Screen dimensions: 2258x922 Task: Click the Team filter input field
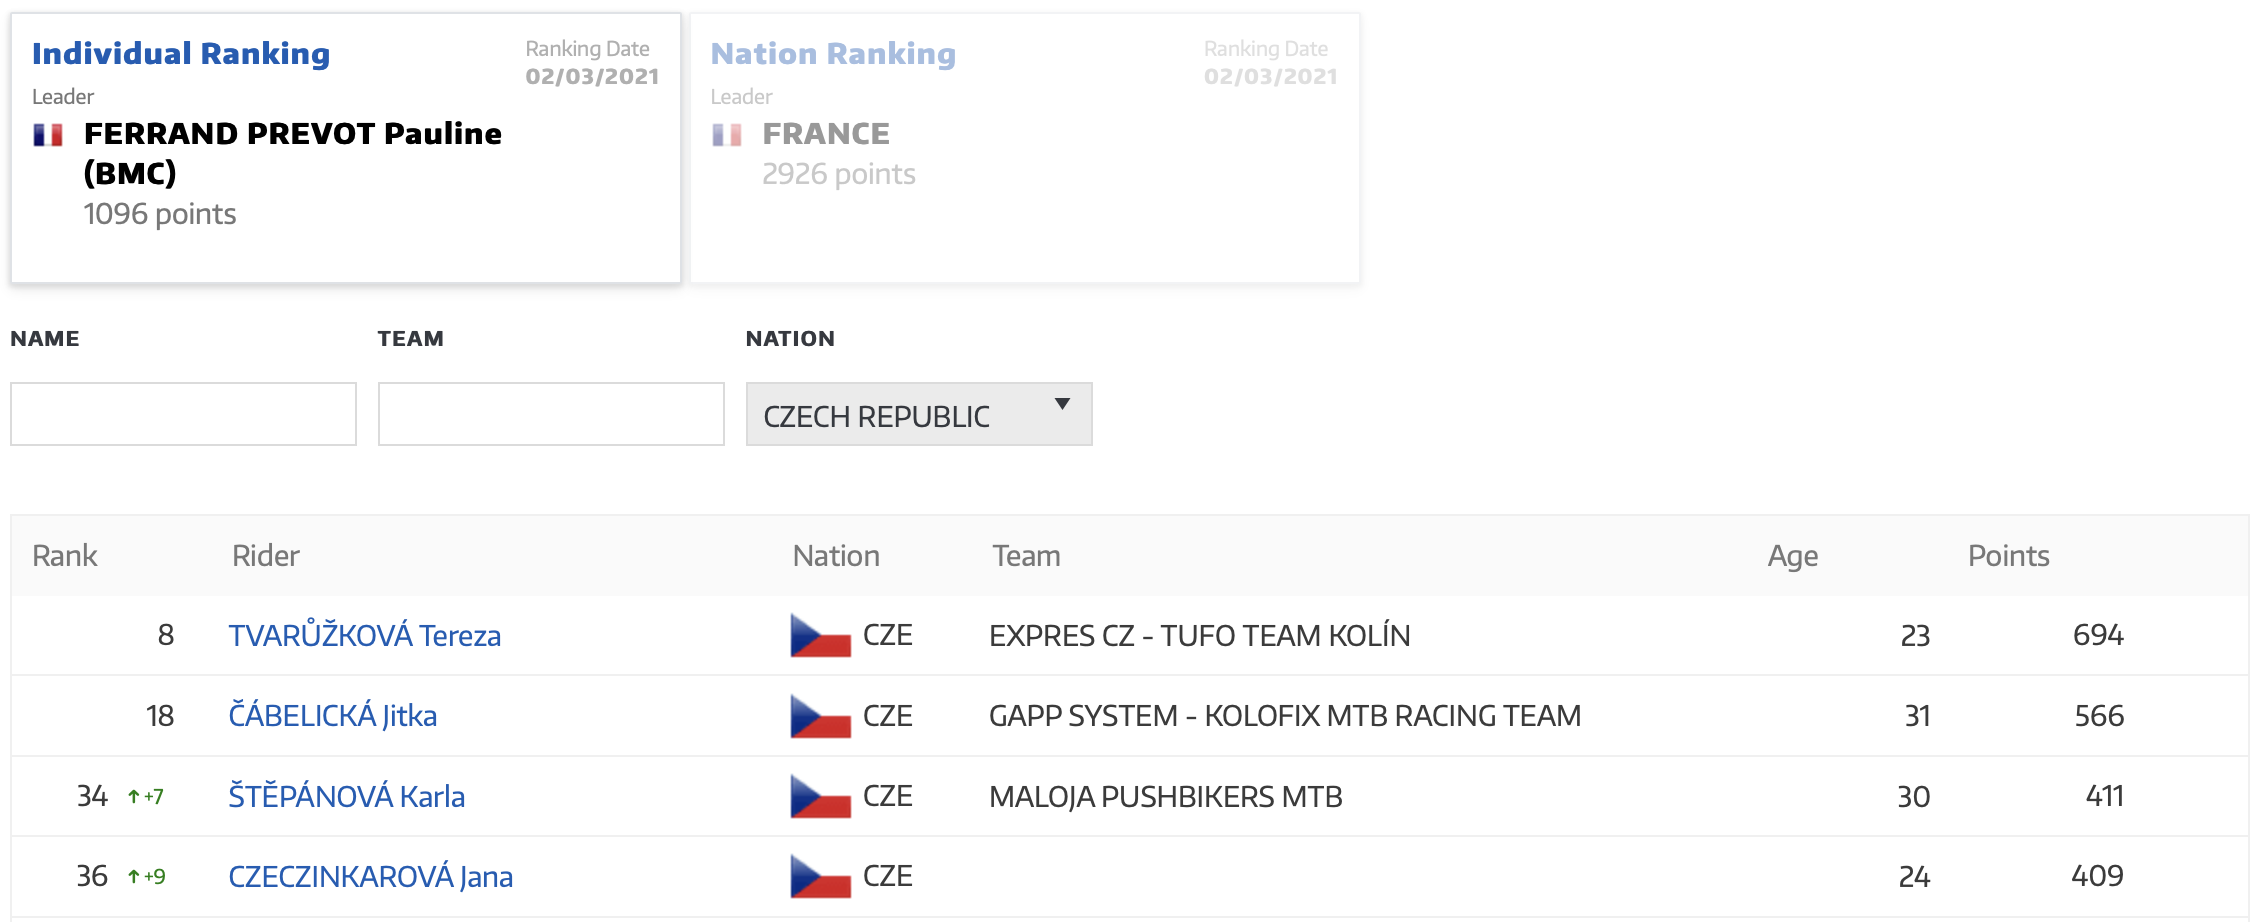click(551, 414)
